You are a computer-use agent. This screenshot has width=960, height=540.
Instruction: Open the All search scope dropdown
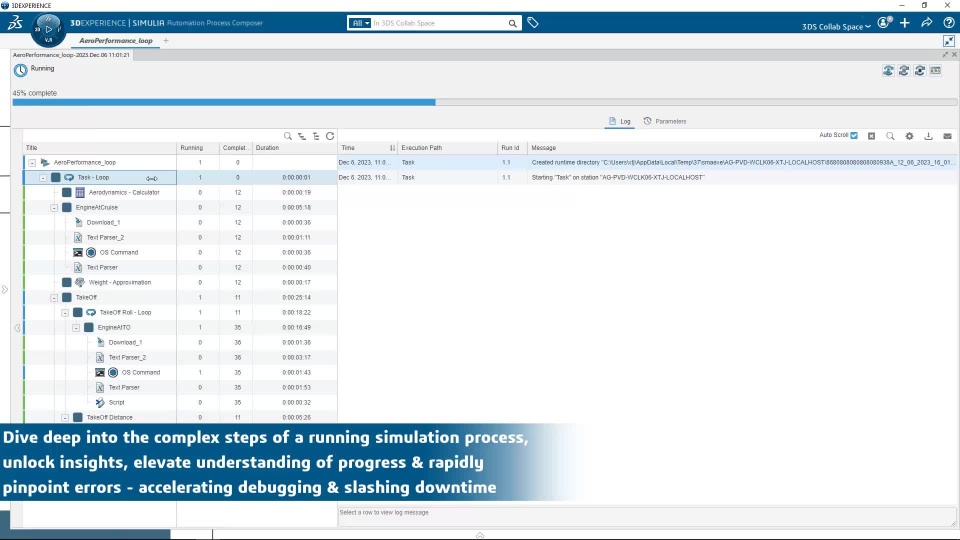[359, 23]
